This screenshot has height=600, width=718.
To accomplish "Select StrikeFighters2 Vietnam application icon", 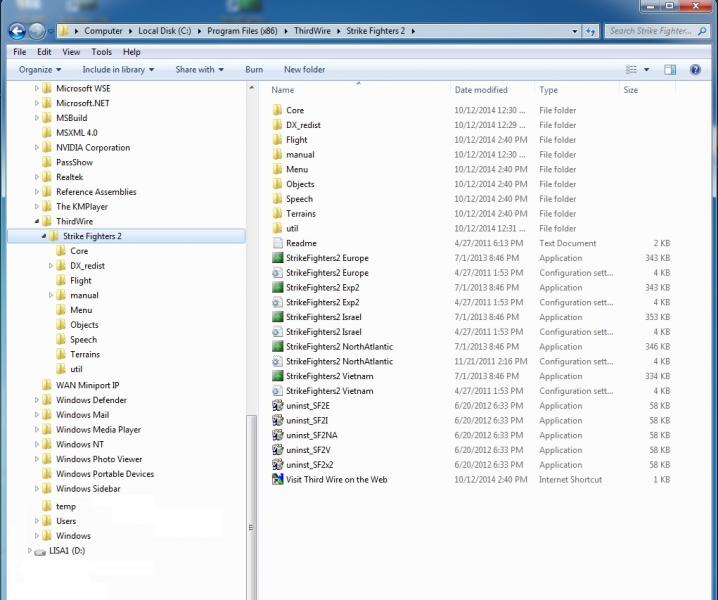I will (277, 376).
